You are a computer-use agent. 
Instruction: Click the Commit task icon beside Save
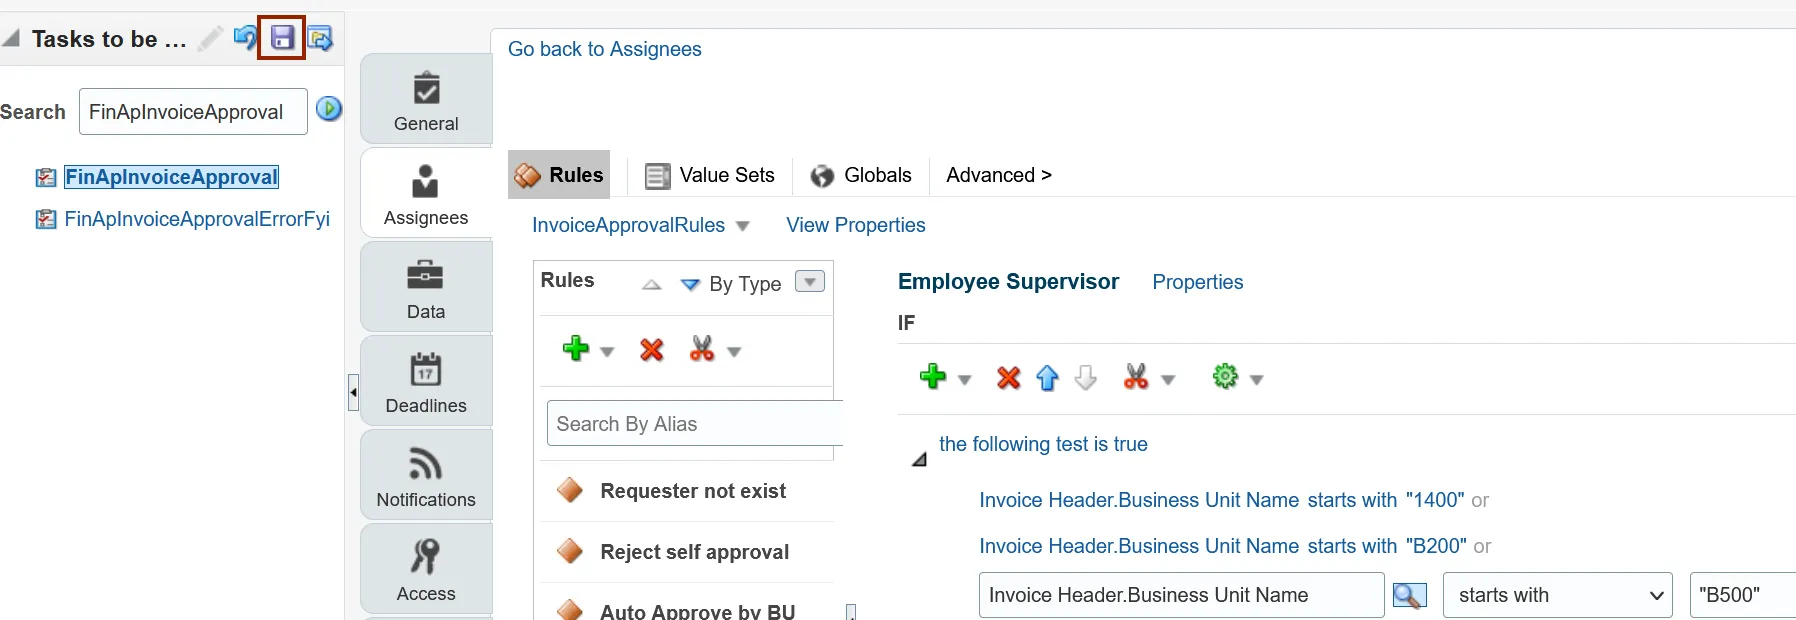coord(320,39)
